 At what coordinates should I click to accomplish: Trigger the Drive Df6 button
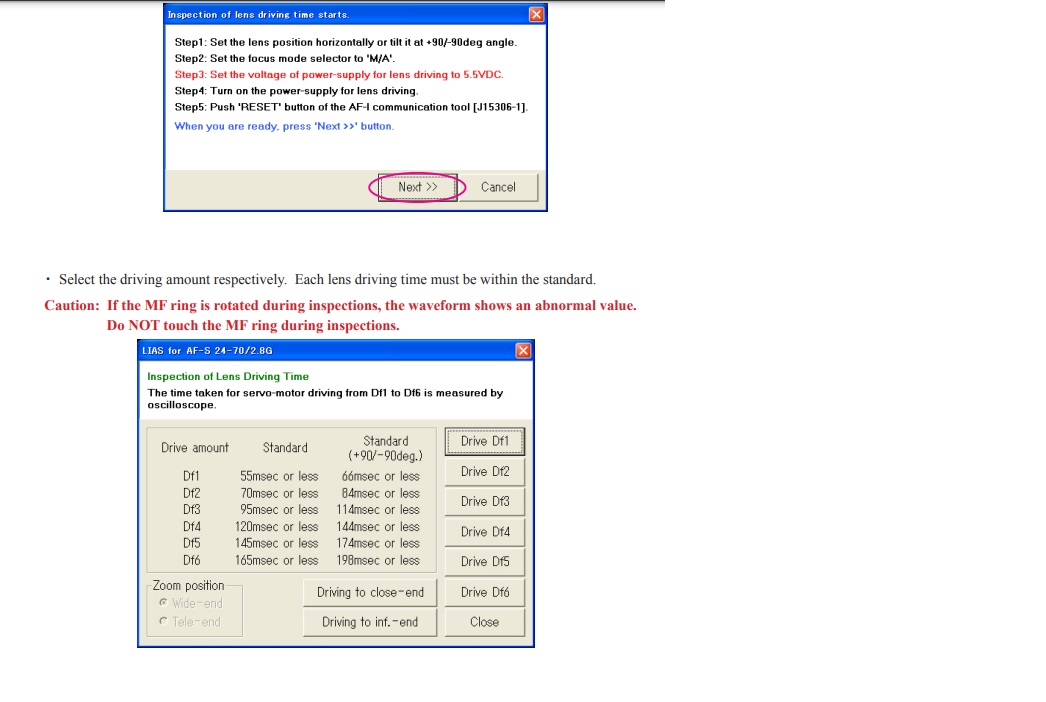coord(484,592)
